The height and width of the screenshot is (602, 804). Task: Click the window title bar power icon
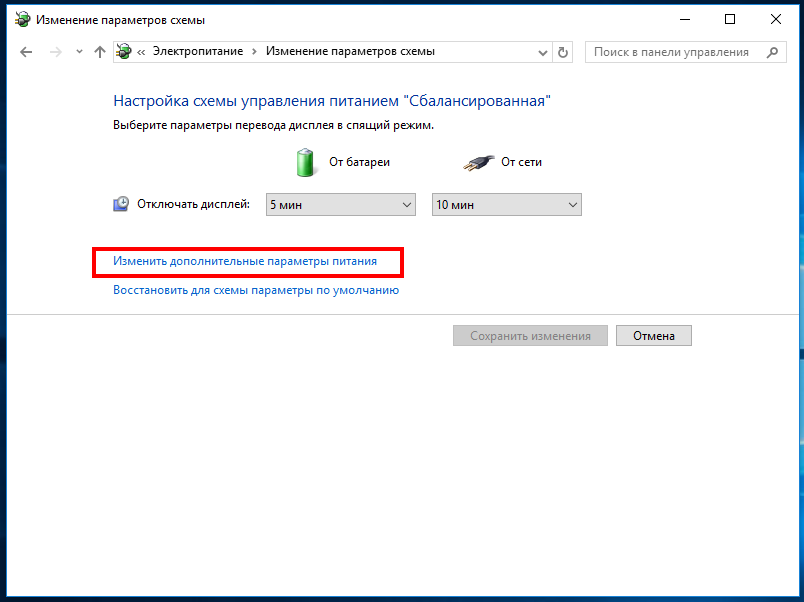pyautogui.click(x=23, y=19)
